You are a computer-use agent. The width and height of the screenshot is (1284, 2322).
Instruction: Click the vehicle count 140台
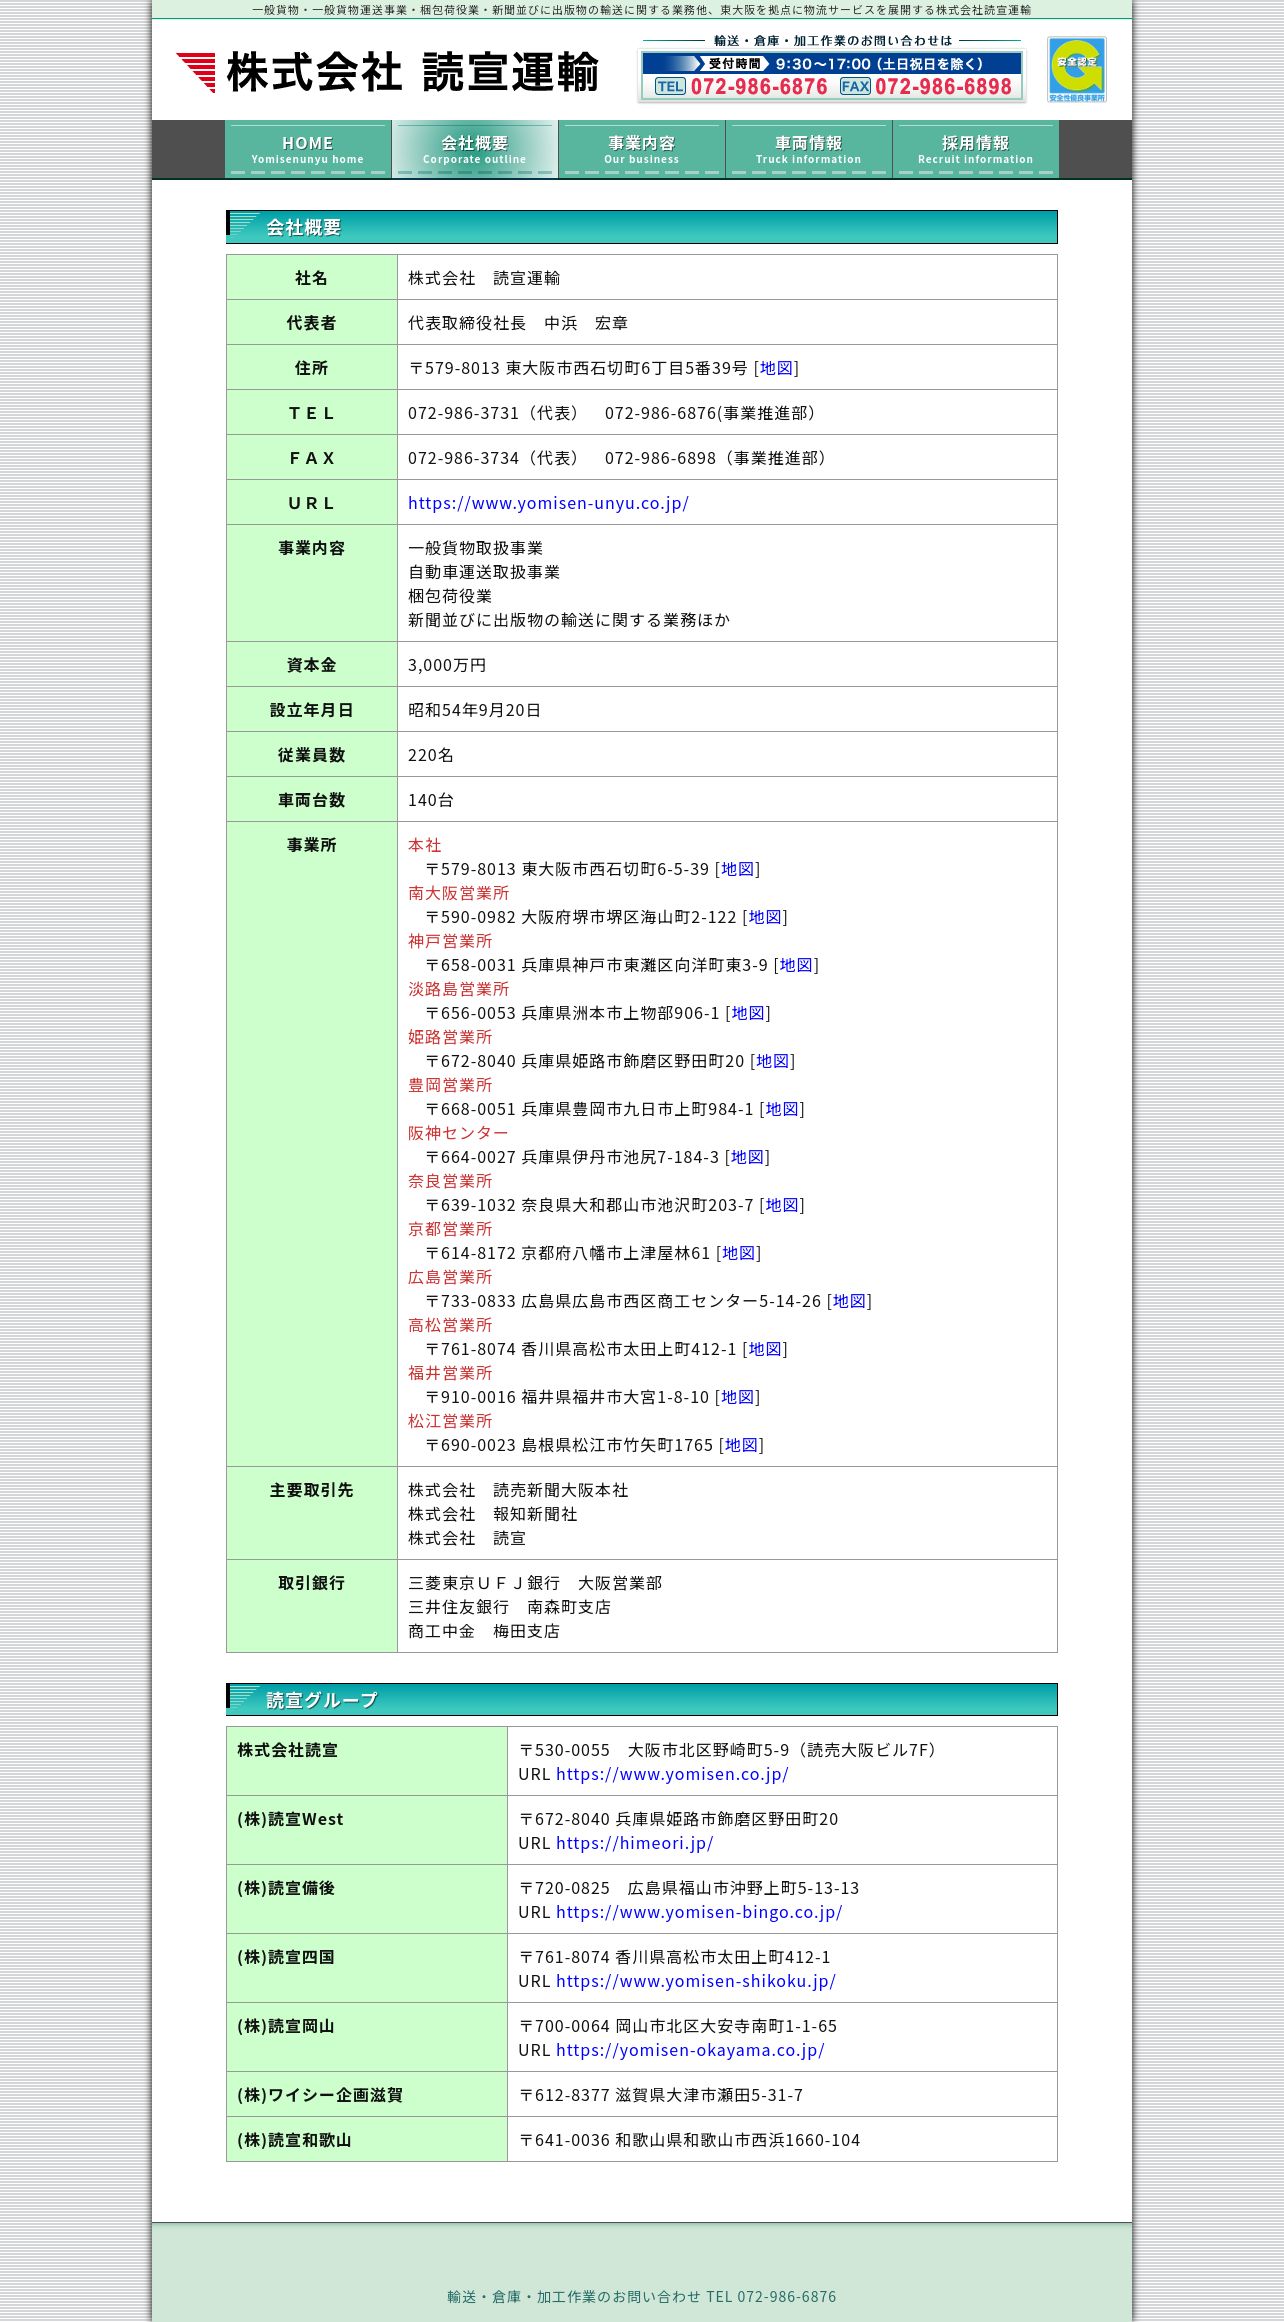coord(431,800)
